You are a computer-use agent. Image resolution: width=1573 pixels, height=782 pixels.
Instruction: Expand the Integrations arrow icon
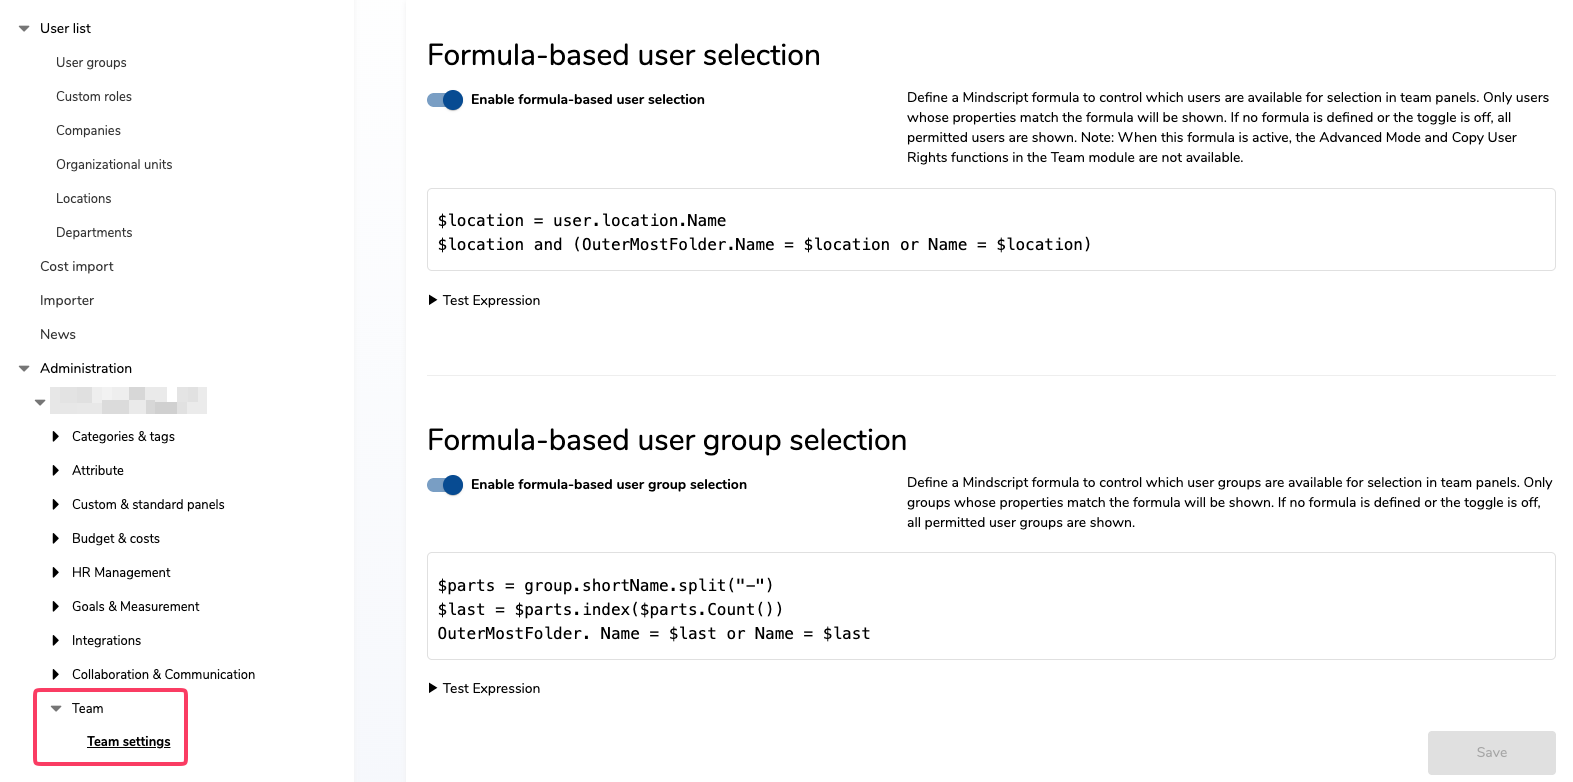tap(55, 641)
